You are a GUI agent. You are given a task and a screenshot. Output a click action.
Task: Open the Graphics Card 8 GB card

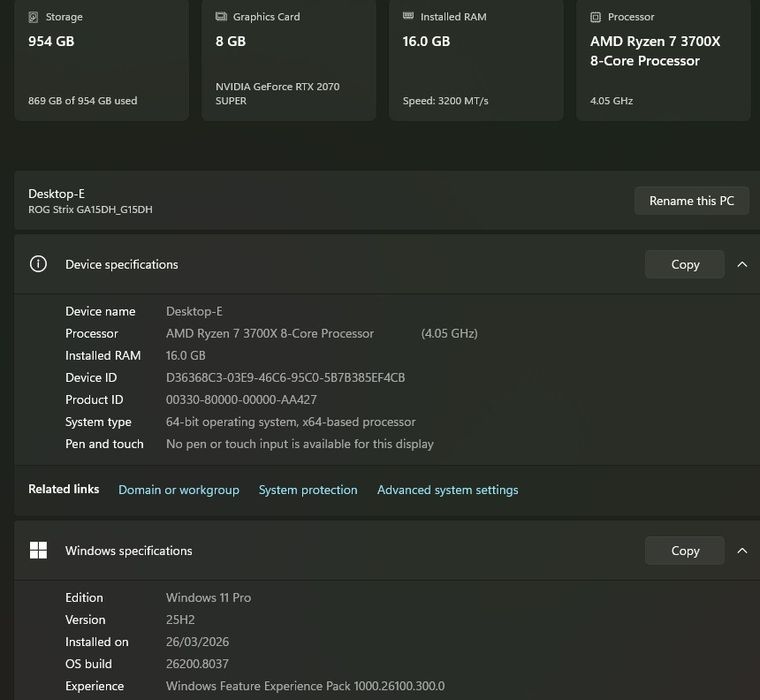click(288, 60)
